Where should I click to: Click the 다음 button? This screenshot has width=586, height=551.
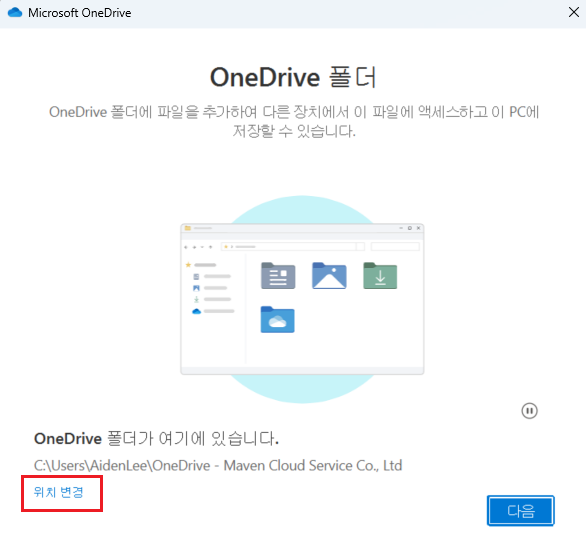[x=521, y=511]
